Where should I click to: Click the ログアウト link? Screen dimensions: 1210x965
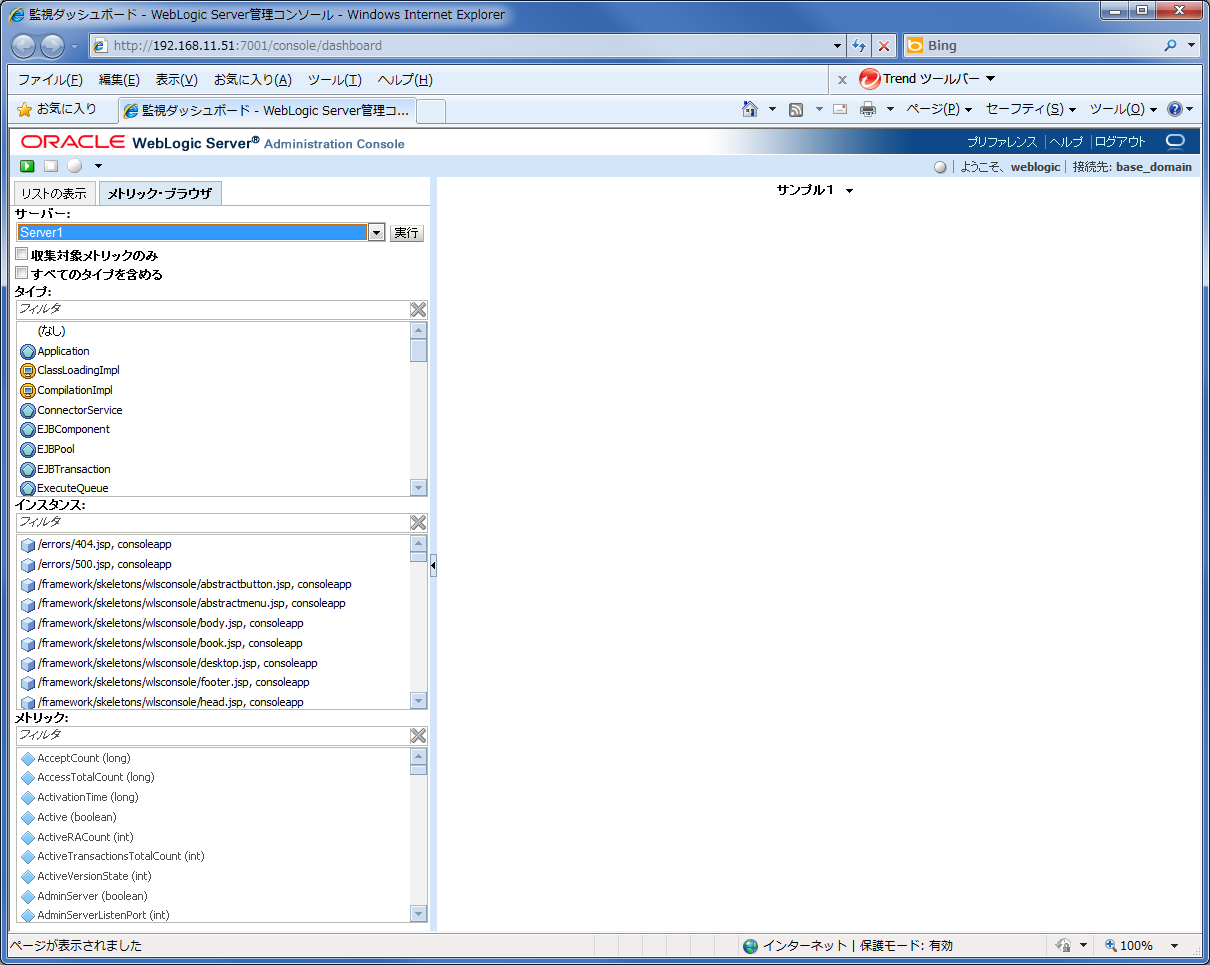click(x=1120, y=142)
